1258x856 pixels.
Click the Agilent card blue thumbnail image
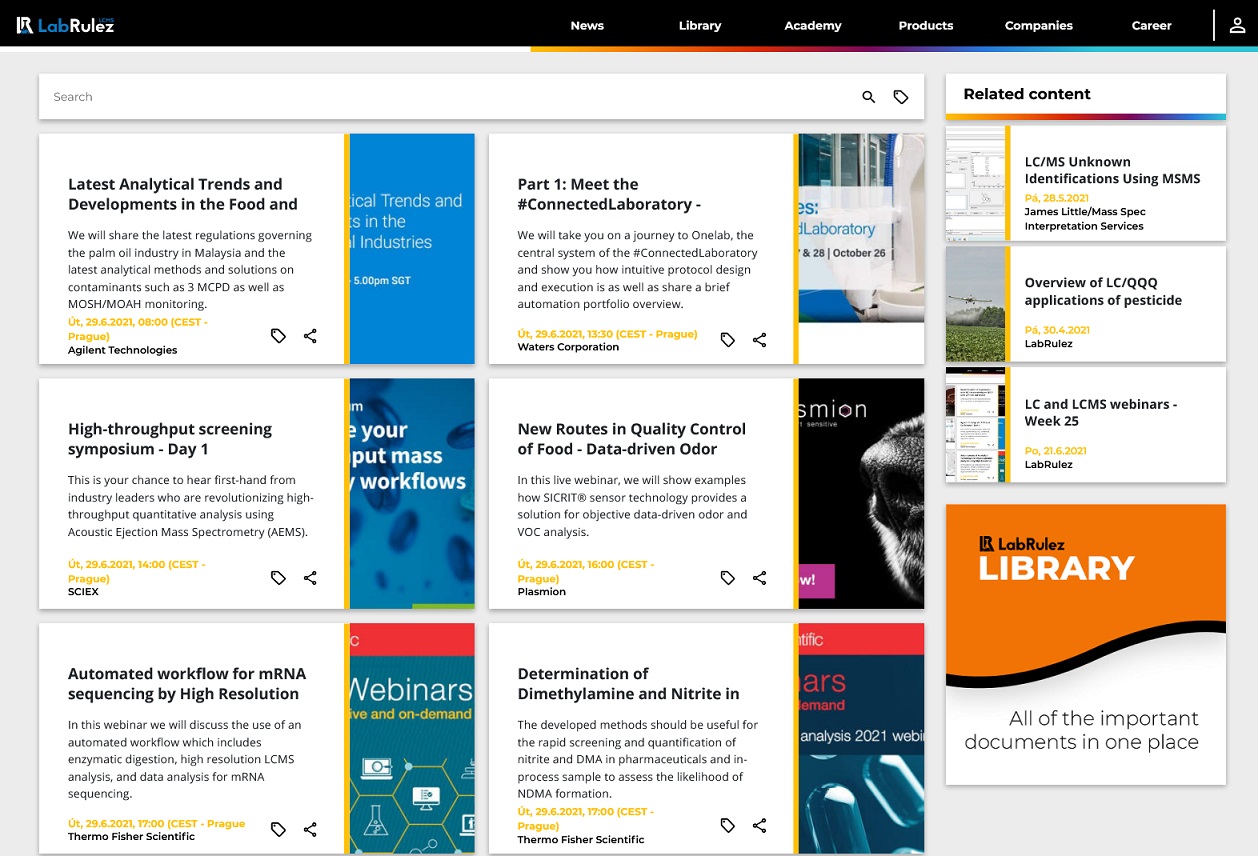[x=412, y=249]
